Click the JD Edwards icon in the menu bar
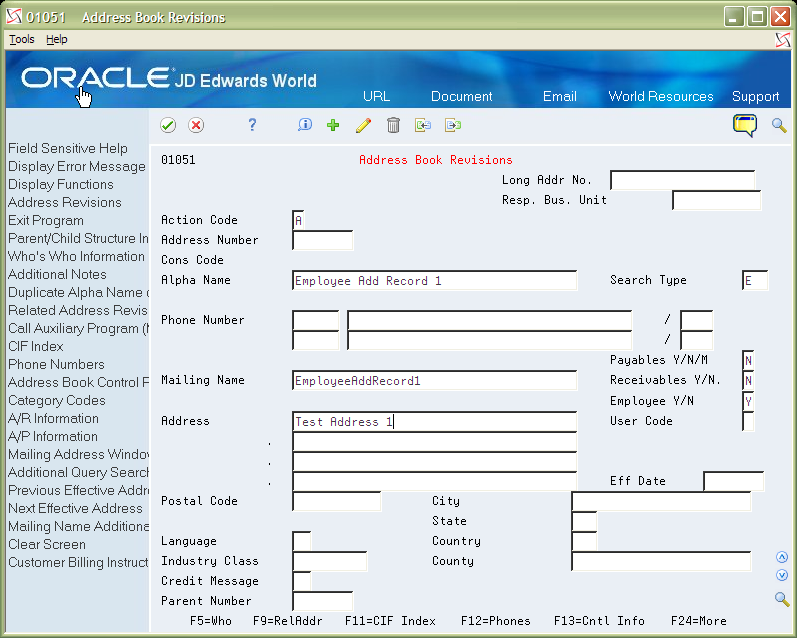Screen dimensions: 797x638 pos(783,40)
